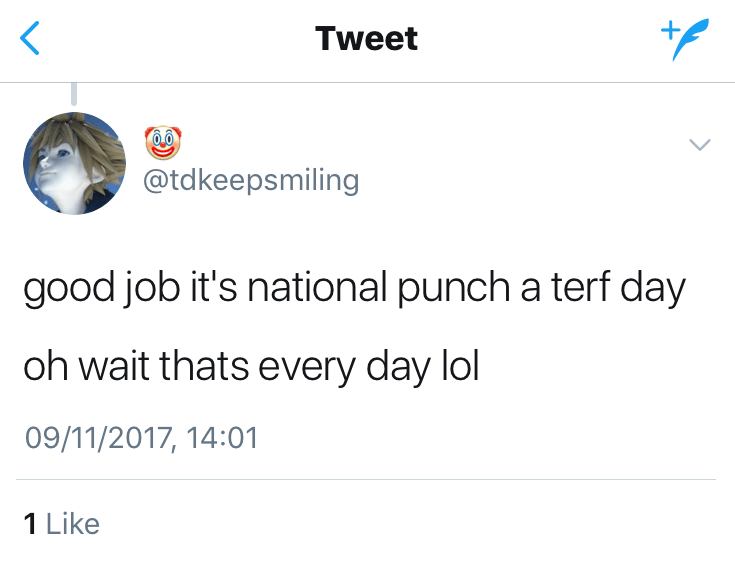Image resolution: width=735 pixels, height=562 pixels.
Task: Tap the "Tweet" header title
Action: 366,39
